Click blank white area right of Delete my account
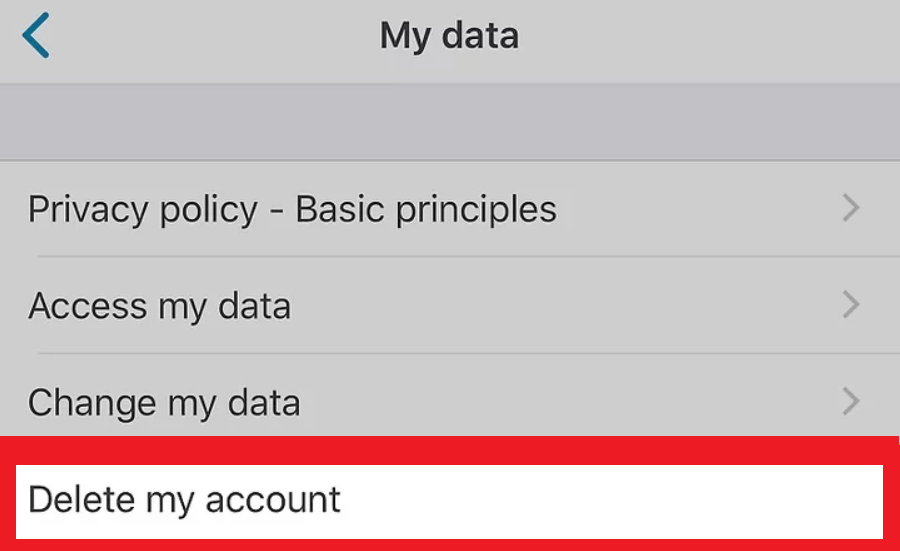 pos(620,500)
